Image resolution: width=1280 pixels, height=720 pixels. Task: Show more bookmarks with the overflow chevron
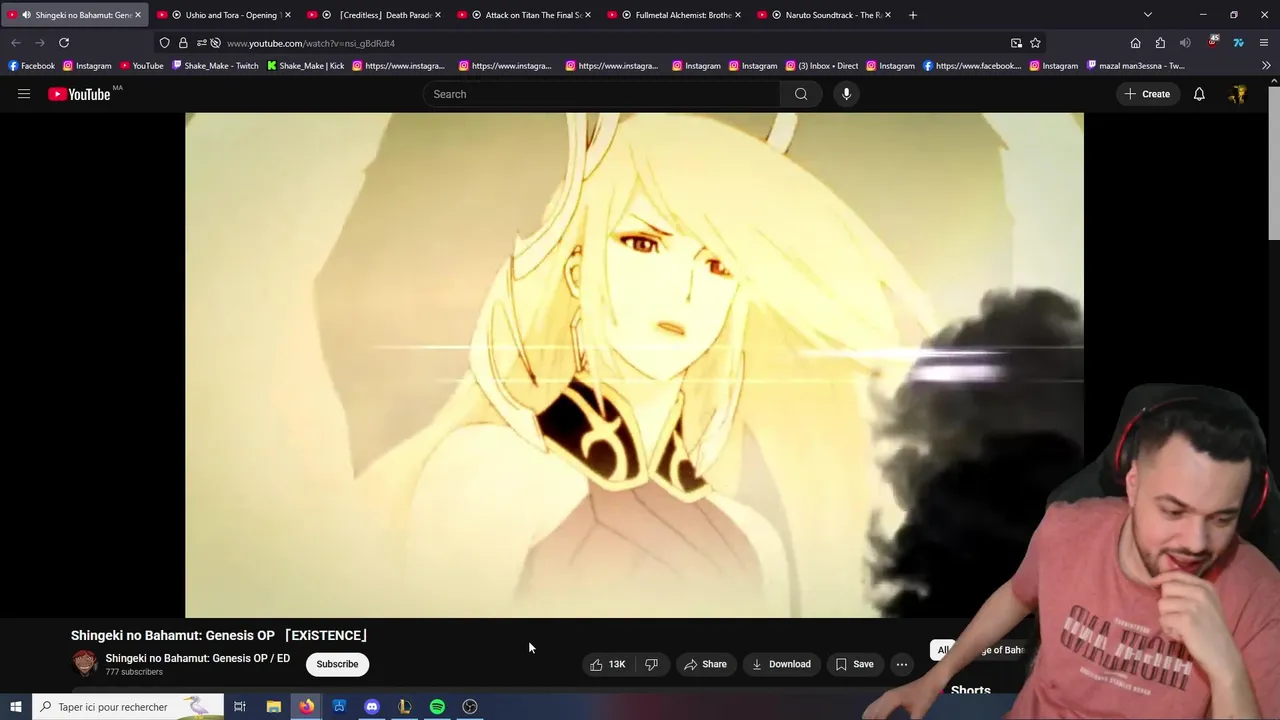(x=1266, y=66)
